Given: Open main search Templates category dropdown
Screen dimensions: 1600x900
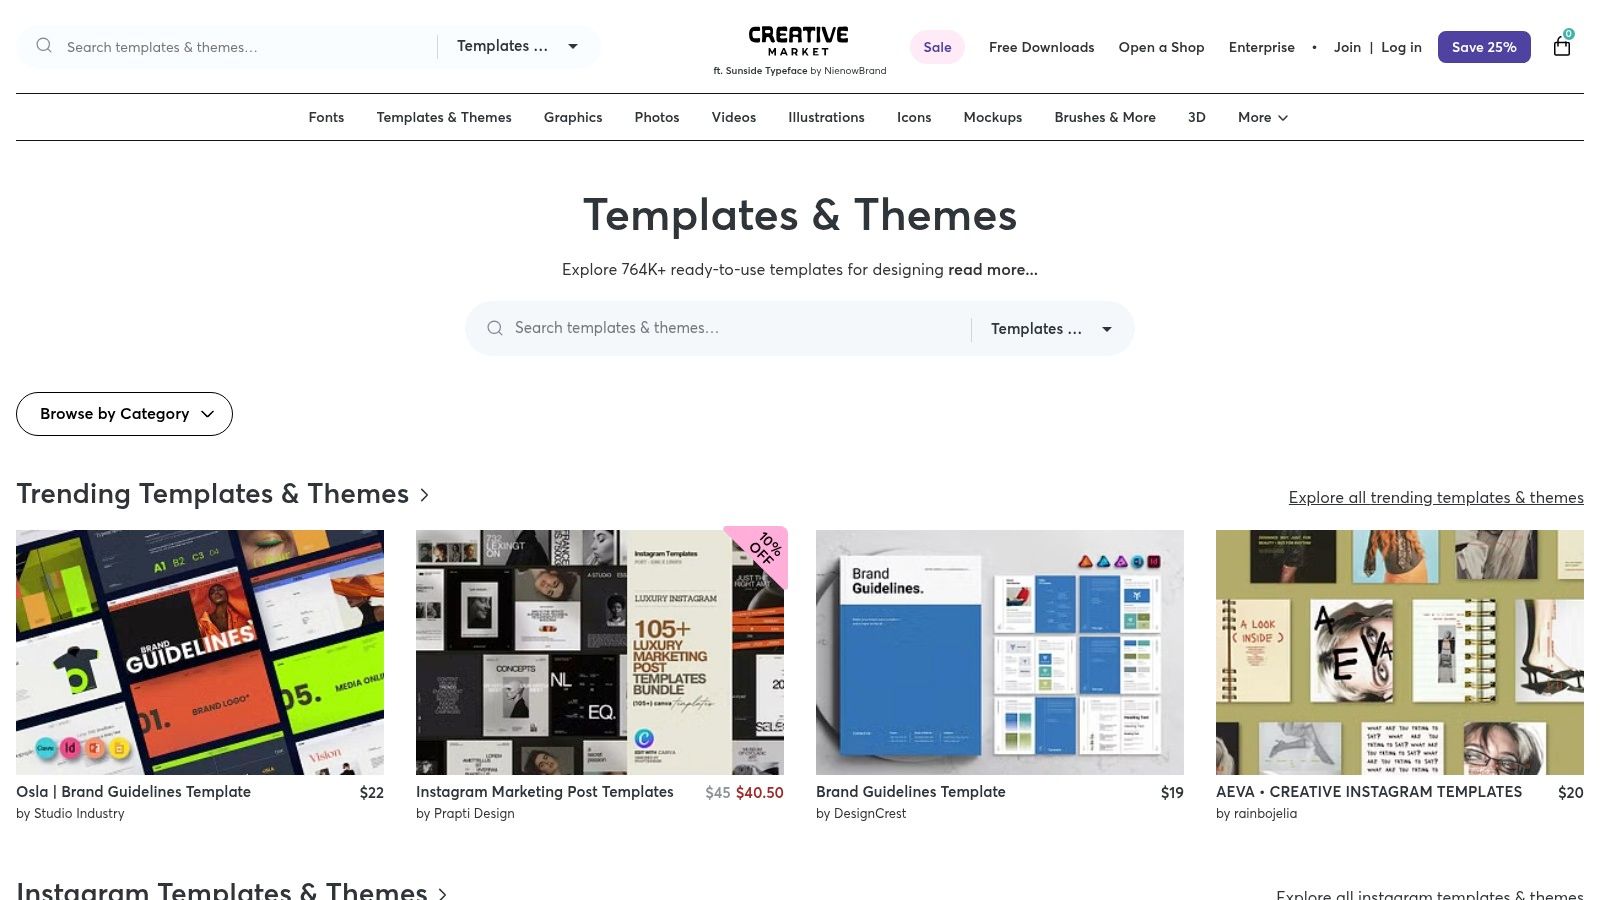Looking at the screenshot, I should point(1052,329).
